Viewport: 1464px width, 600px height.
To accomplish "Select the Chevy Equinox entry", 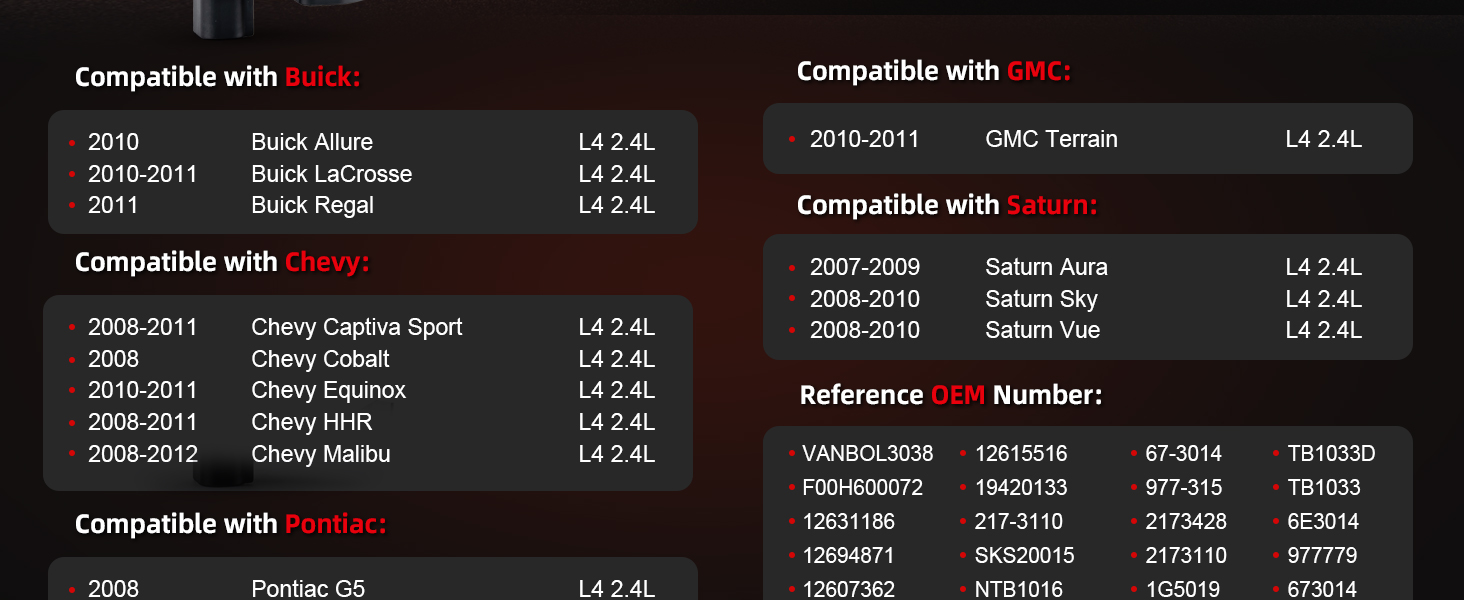I will [328, 390].
